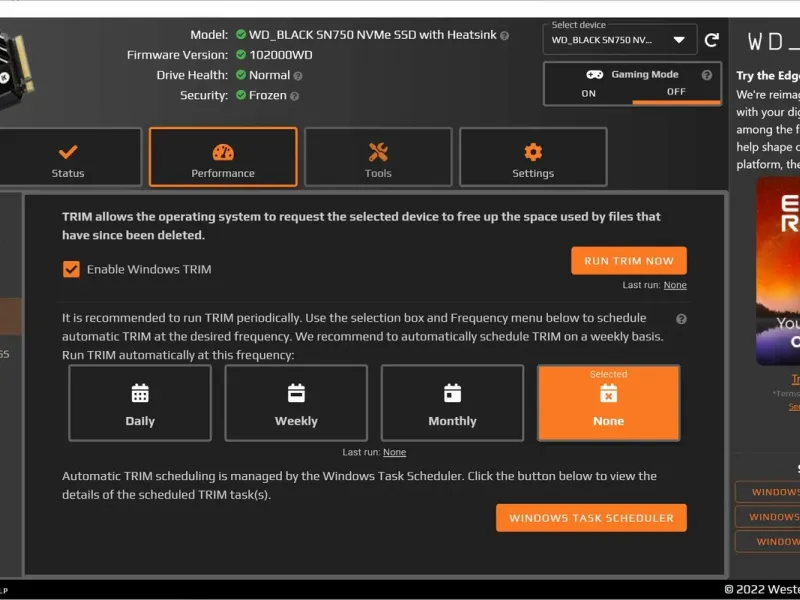Set Gaming Mode to OFF
This screenshot has width=800, height=600.
676,92
